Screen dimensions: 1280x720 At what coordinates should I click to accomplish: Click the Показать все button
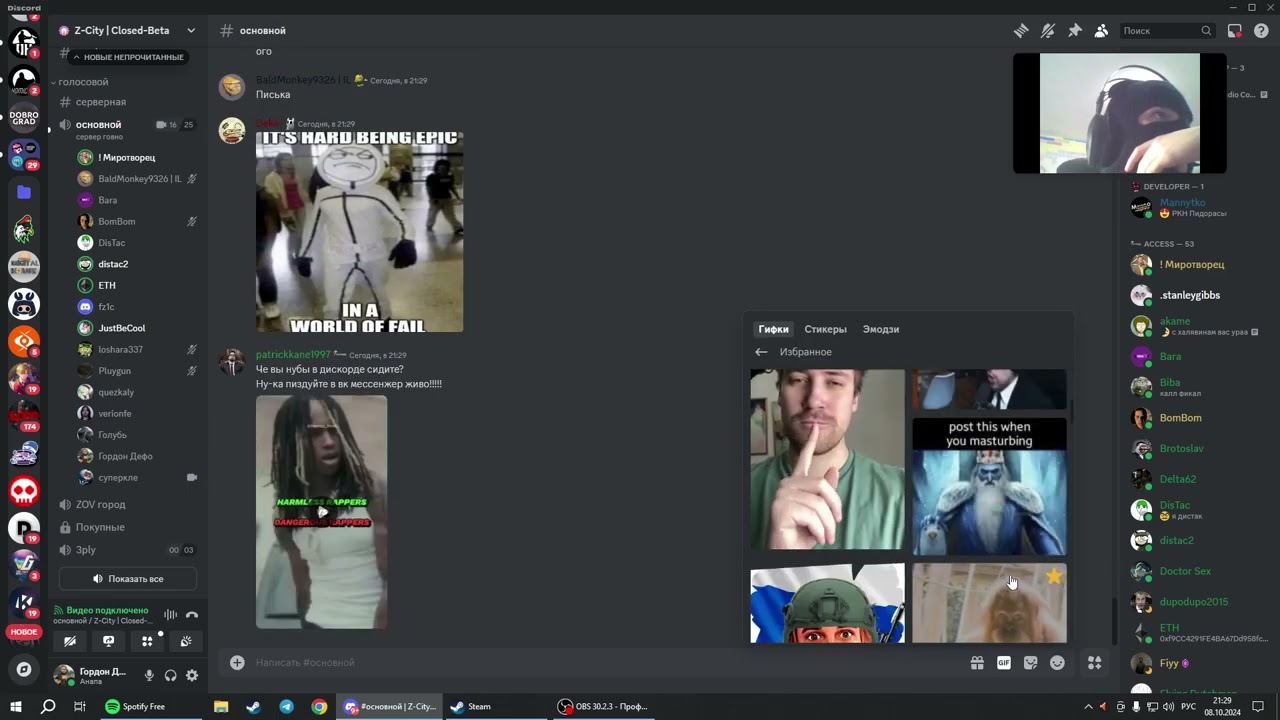click(127, 579)
